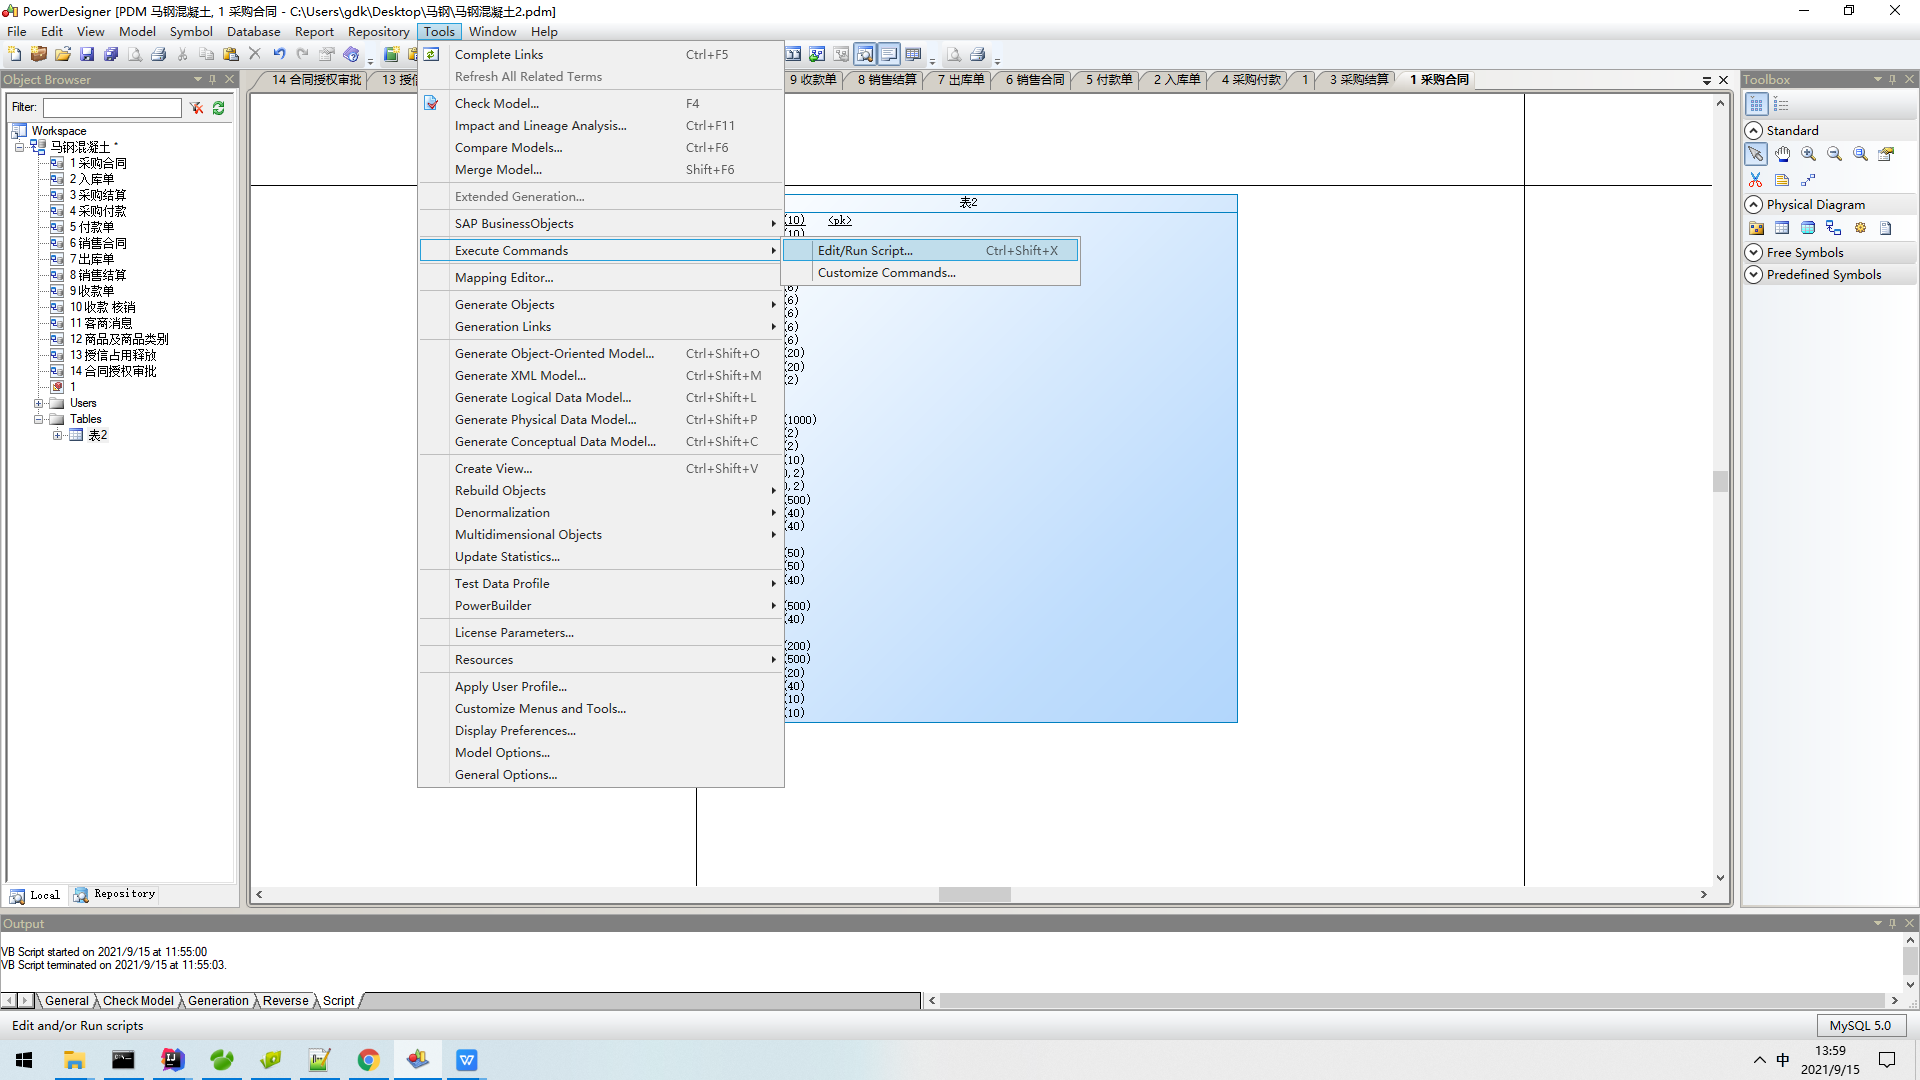Select the View tool in Physical Diagram palette

(1808, 228)
